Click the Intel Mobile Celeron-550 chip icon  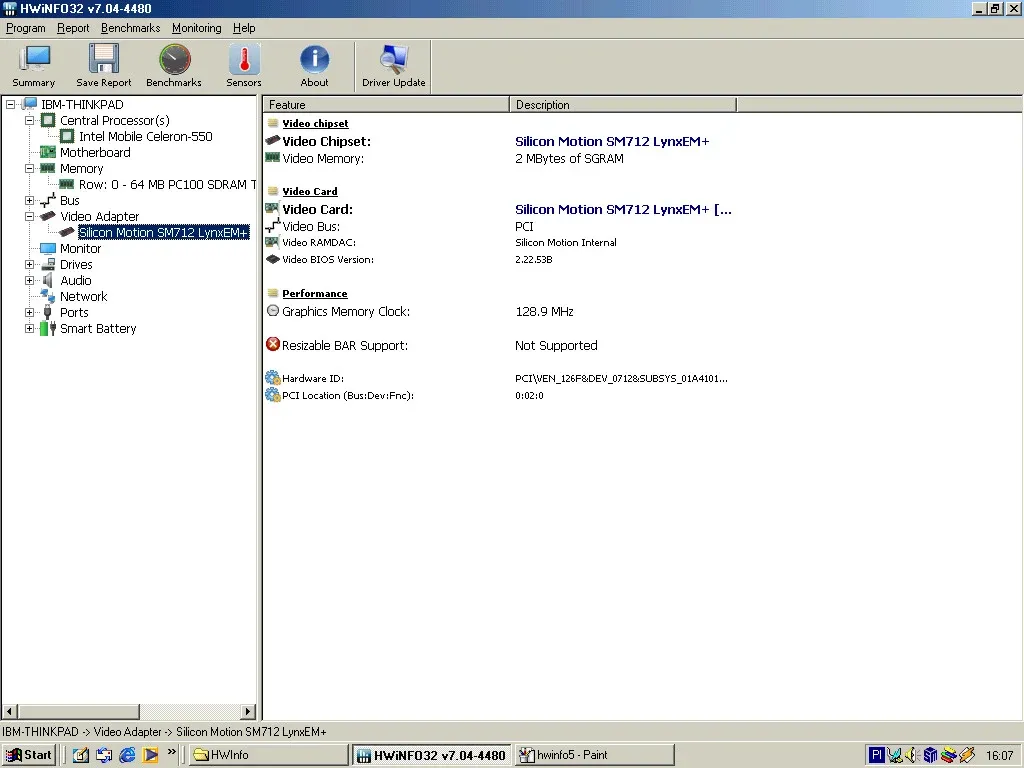[x=67, y=136]
